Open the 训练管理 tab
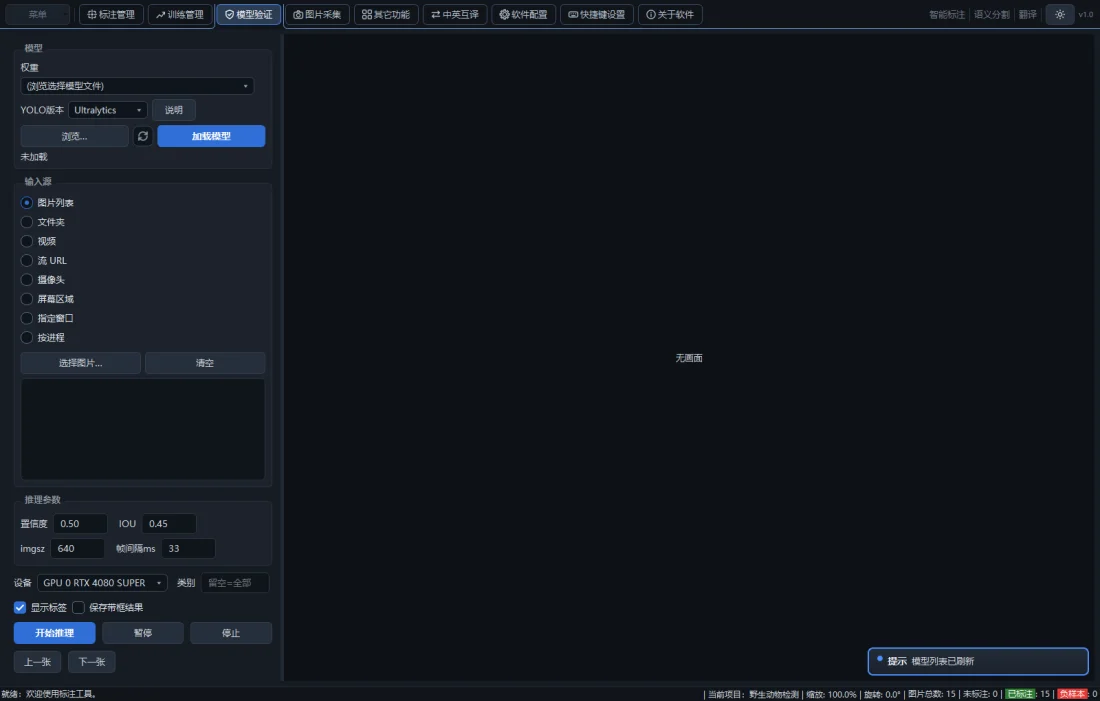The image size is (1100, 701). click(x=180, y=15)
